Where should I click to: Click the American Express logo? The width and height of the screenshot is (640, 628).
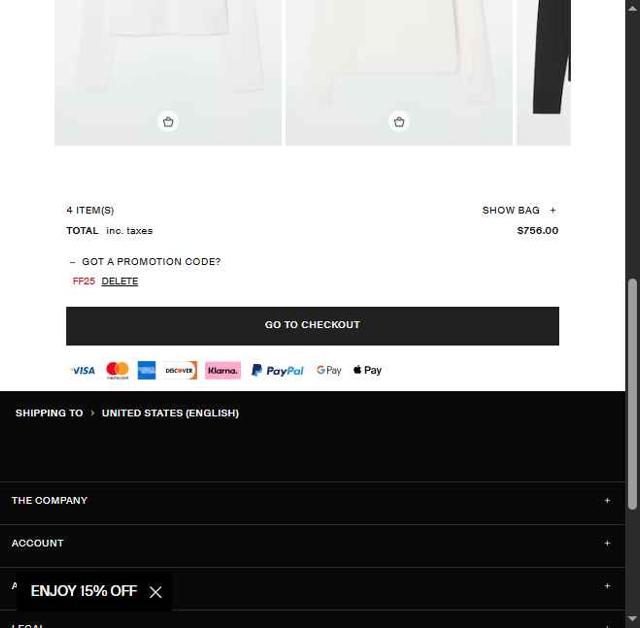tap(147, 371)
